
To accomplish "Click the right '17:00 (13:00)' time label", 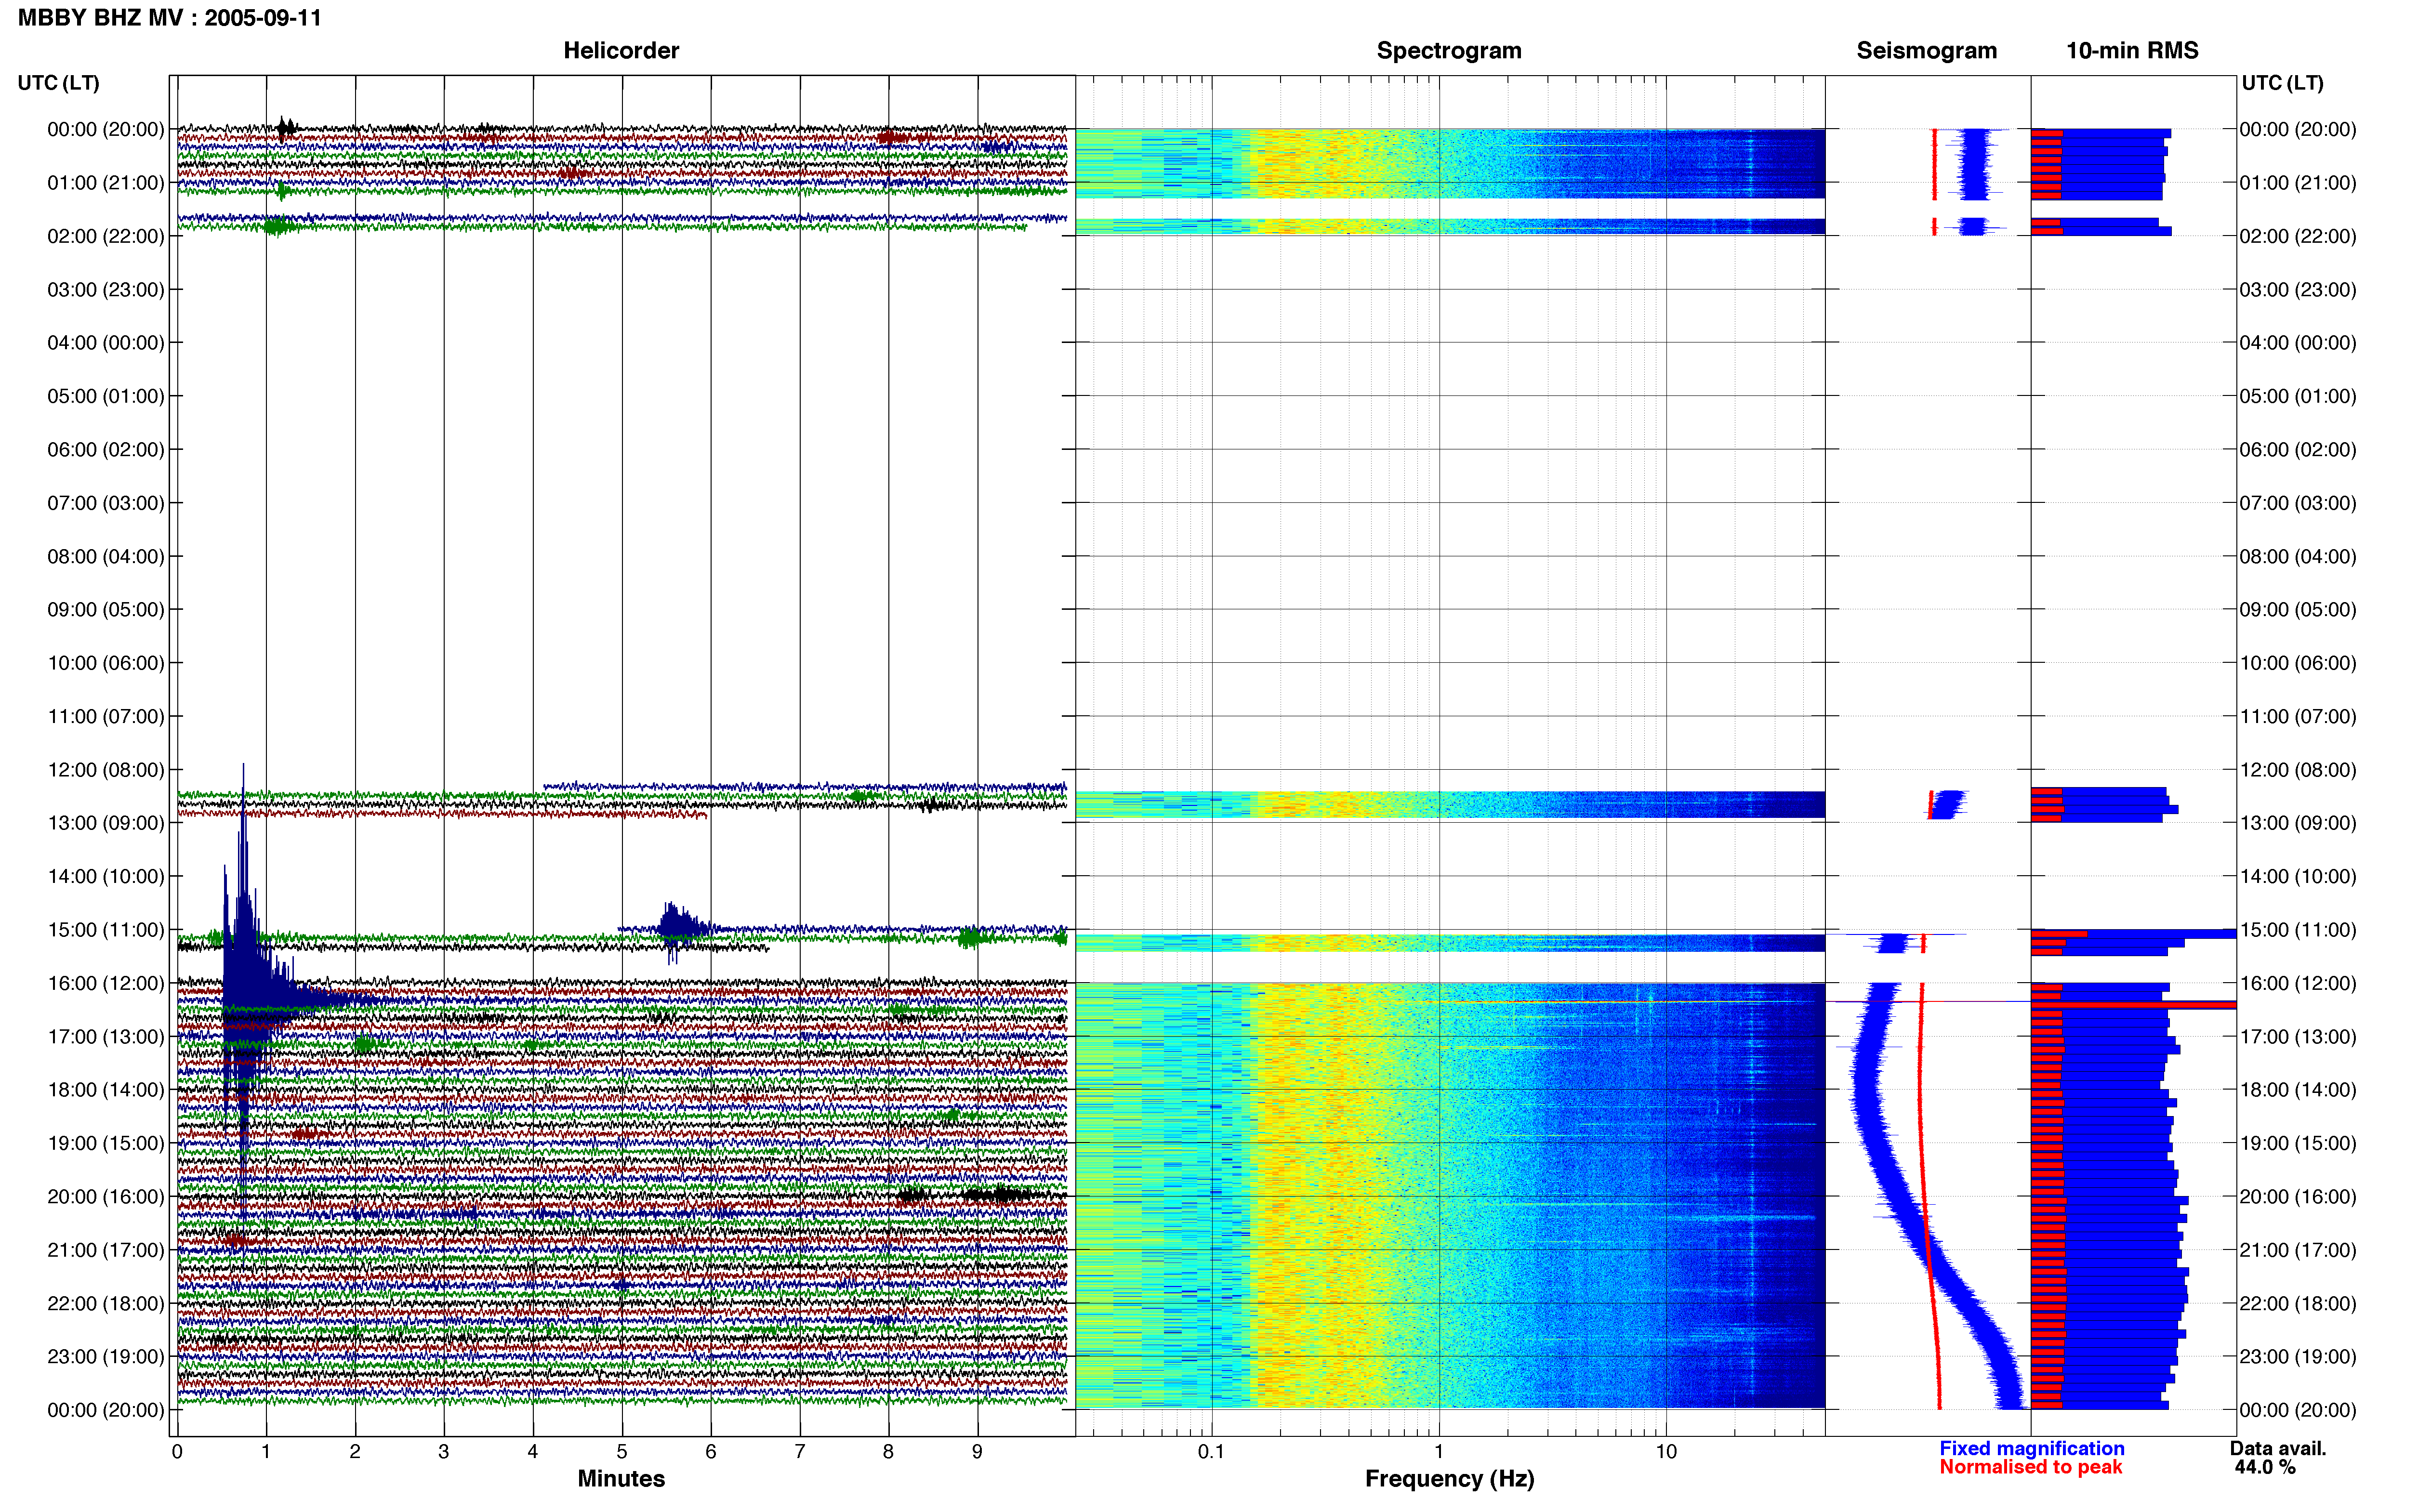I will pyautogui.click(x=2298, y=1037).
